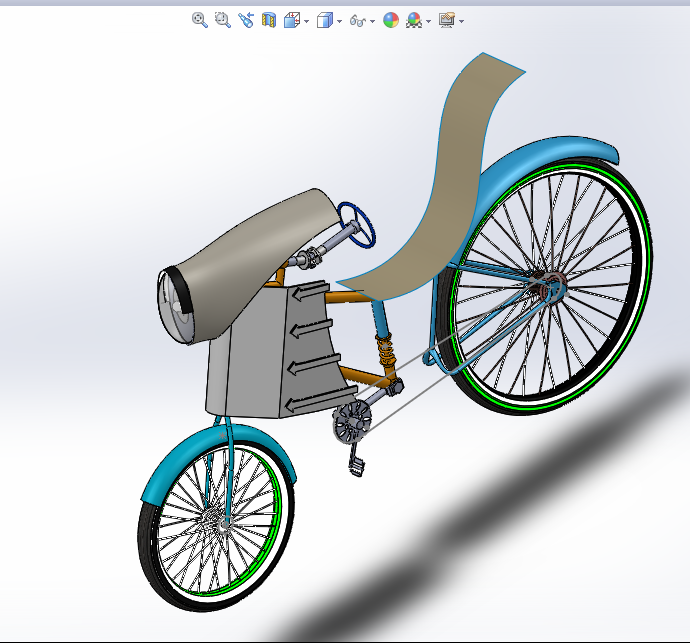Screen dimensions: 690x643
Task: Open the View Settings dropdown arrow
Action: tap(461, 21)
